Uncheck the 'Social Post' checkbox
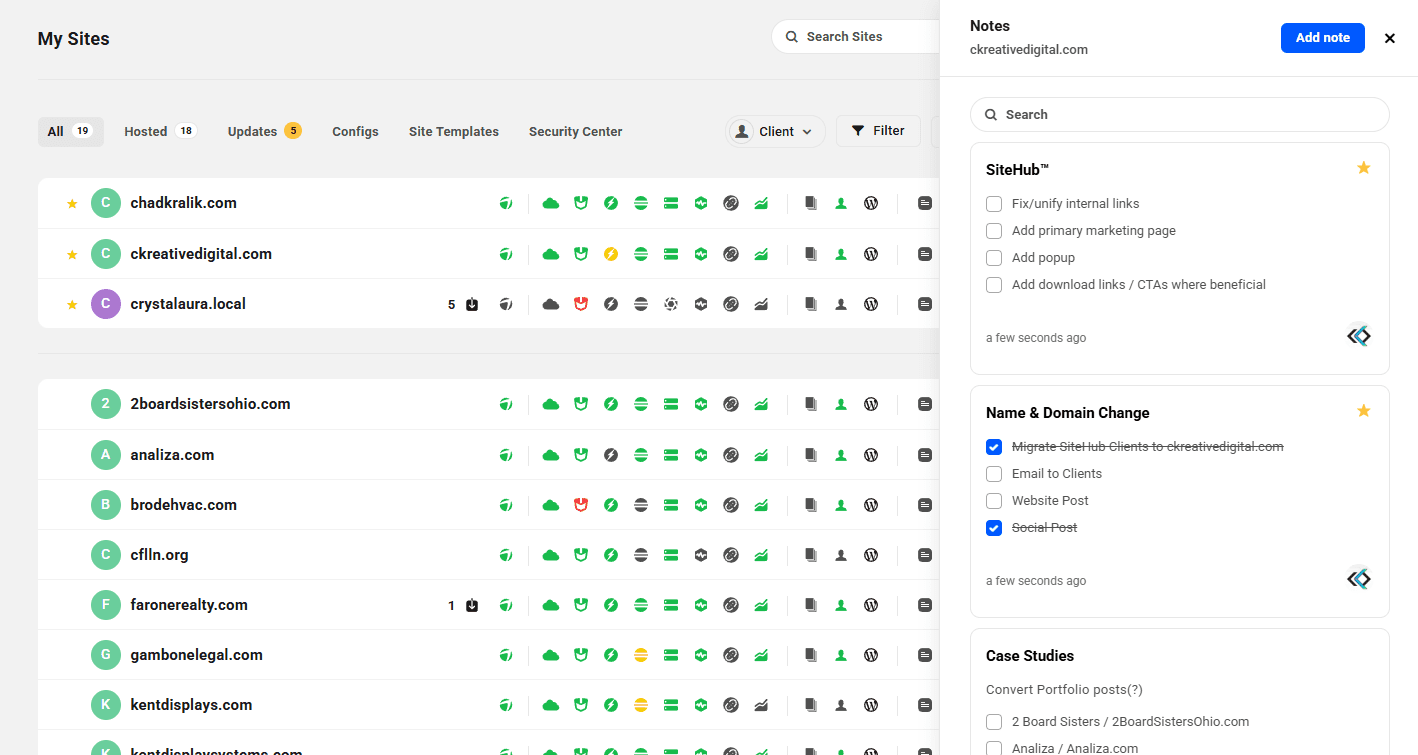 [x=994, y=528]
